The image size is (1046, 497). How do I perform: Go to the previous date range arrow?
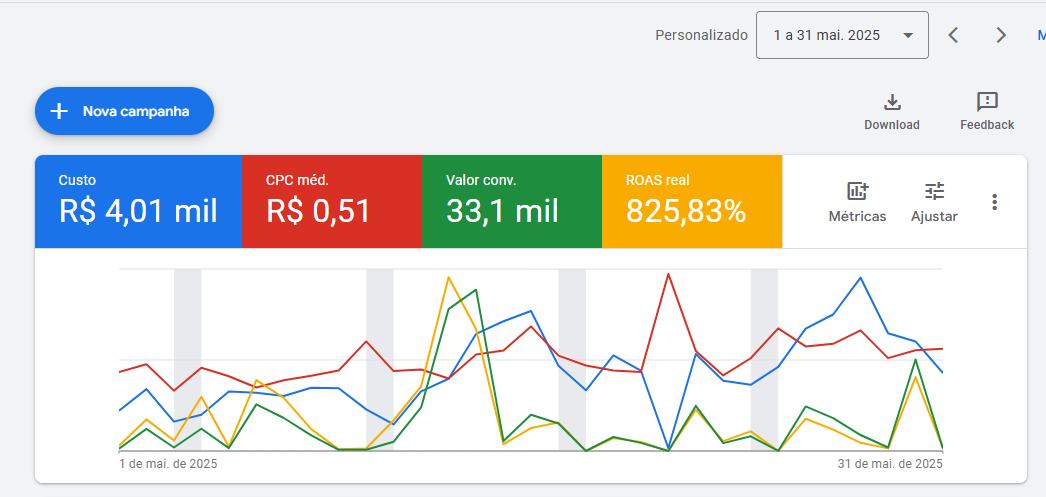point(953,36)
